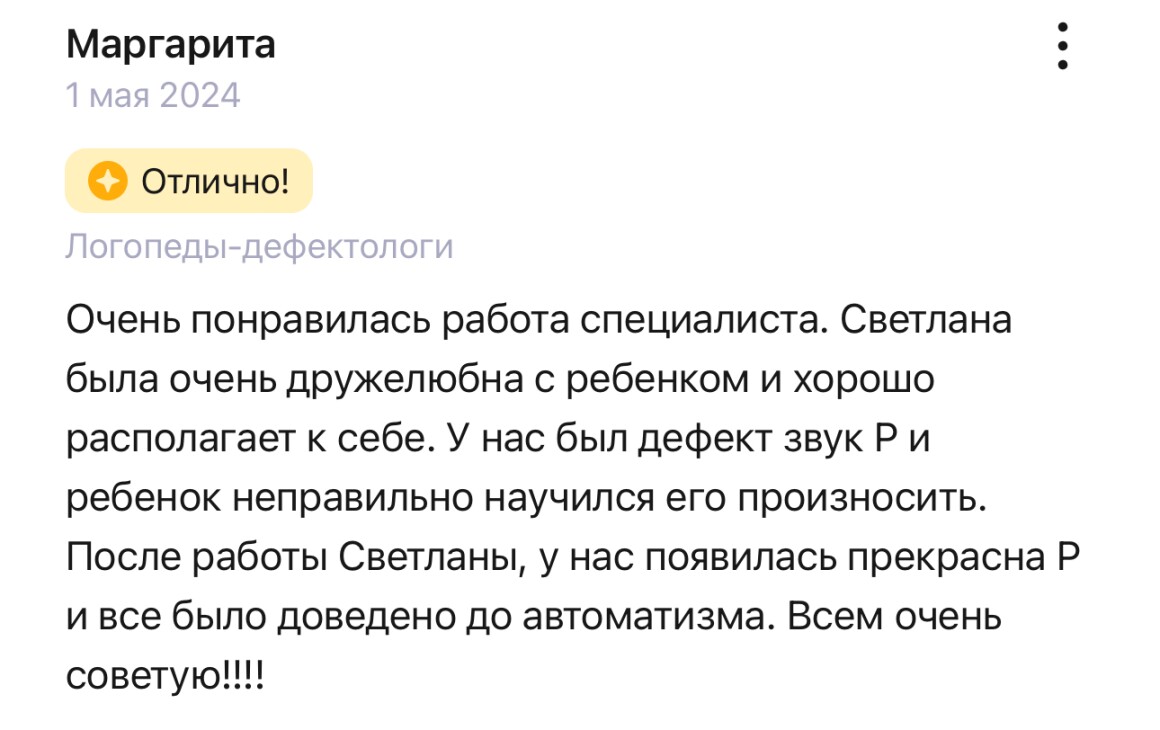Screen dimensions: 1160x730
Task: Click the reviewer name "Маргарита"
Action: 170,45
